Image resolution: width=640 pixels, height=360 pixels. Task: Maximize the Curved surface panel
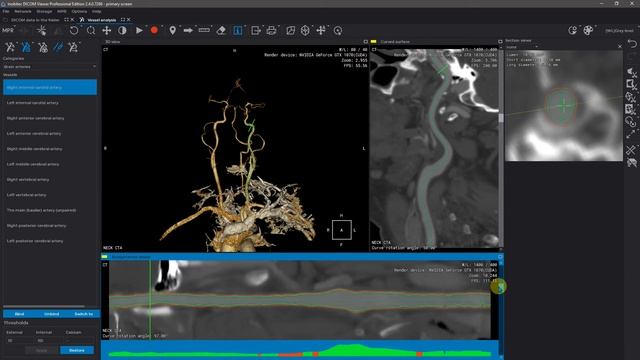(x=500, y=42)
